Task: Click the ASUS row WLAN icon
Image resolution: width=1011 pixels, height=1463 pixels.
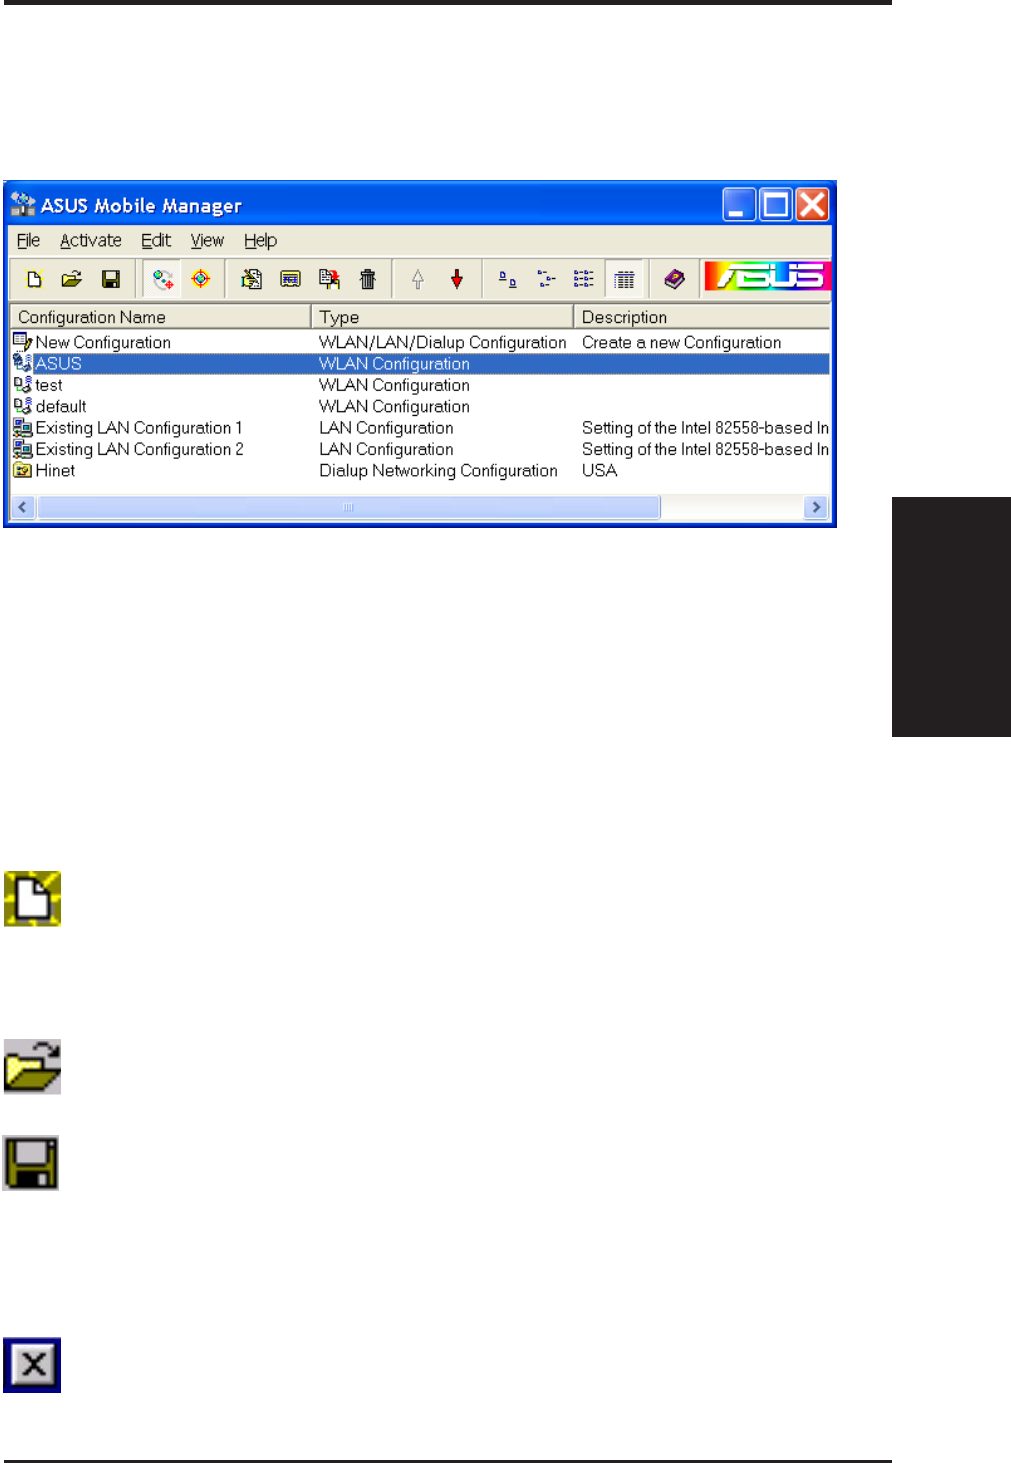Action: (x=23, y=363)
